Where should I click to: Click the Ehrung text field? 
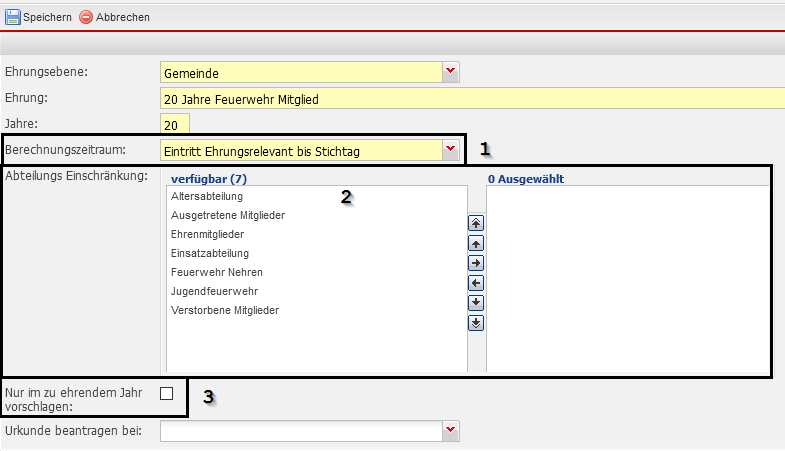[x=470, y=98]
